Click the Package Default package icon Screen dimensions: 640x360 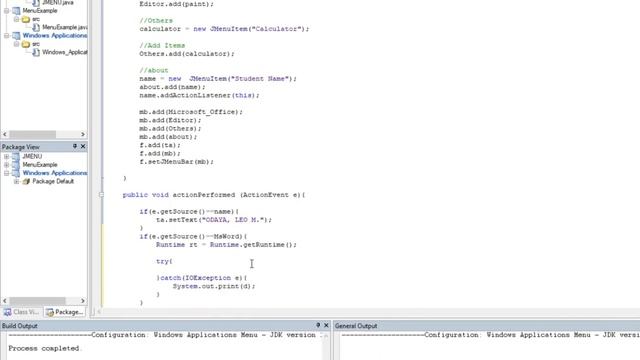click(x=26, y=181)
